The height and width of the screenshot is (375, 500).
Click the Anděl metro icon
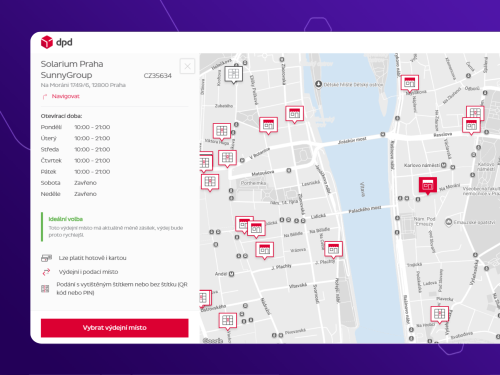coord(231,274)
